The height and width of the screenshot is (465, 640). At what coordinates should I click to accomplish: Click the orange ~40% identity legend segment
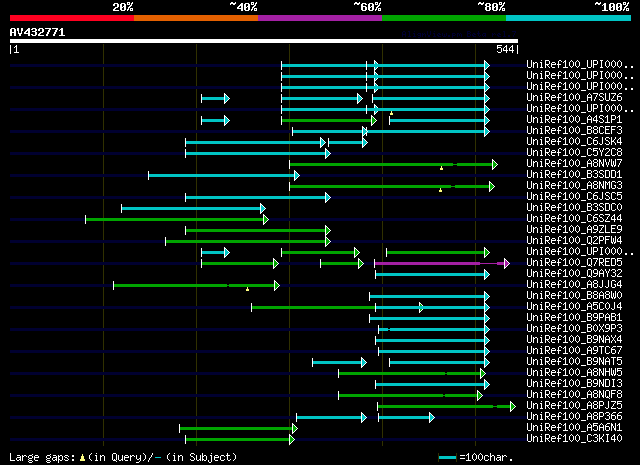(x=196, y=18)
